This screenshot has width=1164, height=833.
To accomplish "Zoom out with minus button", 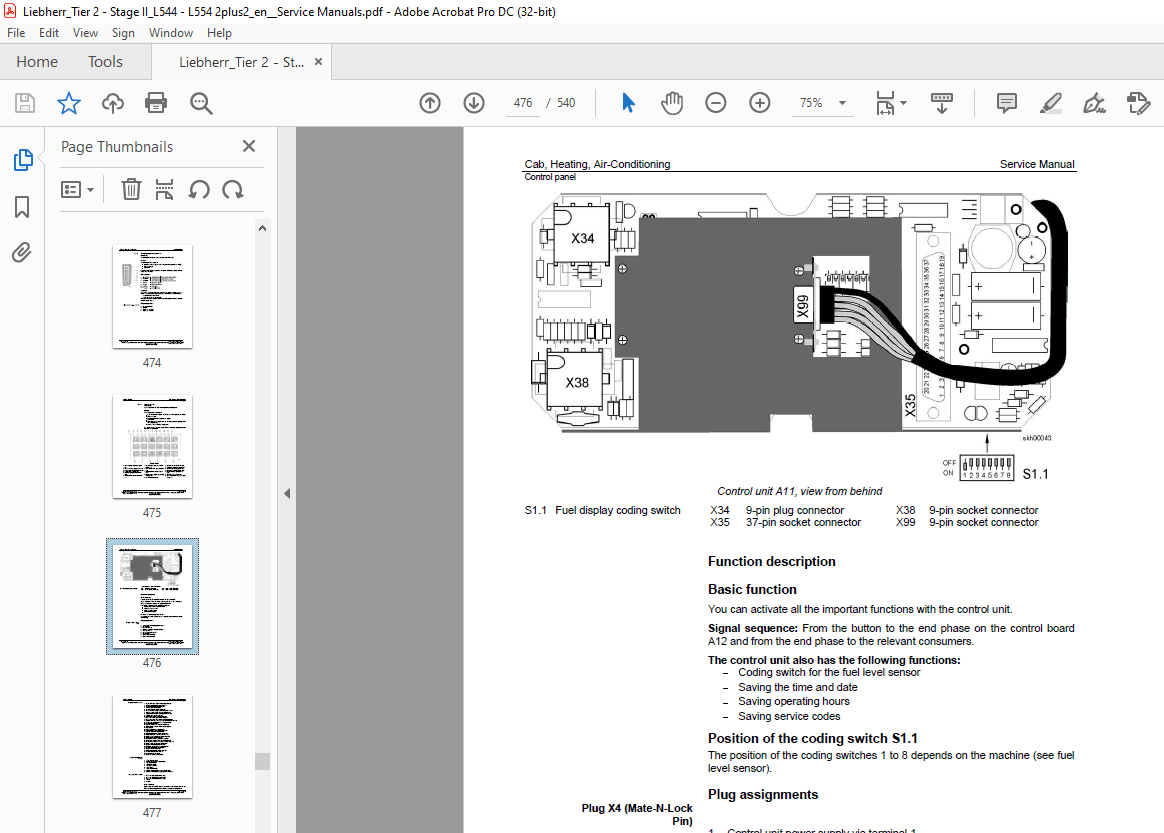I will 716,103.
